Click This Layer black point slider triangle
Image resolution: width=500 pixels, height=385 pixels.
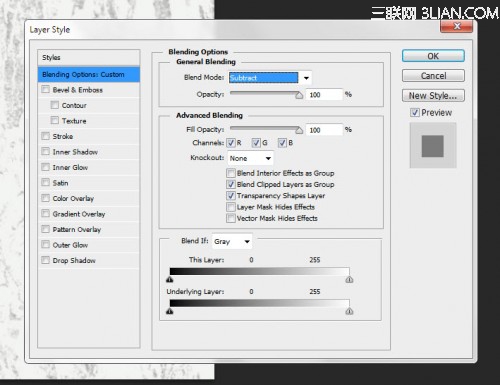pos(170,279)
